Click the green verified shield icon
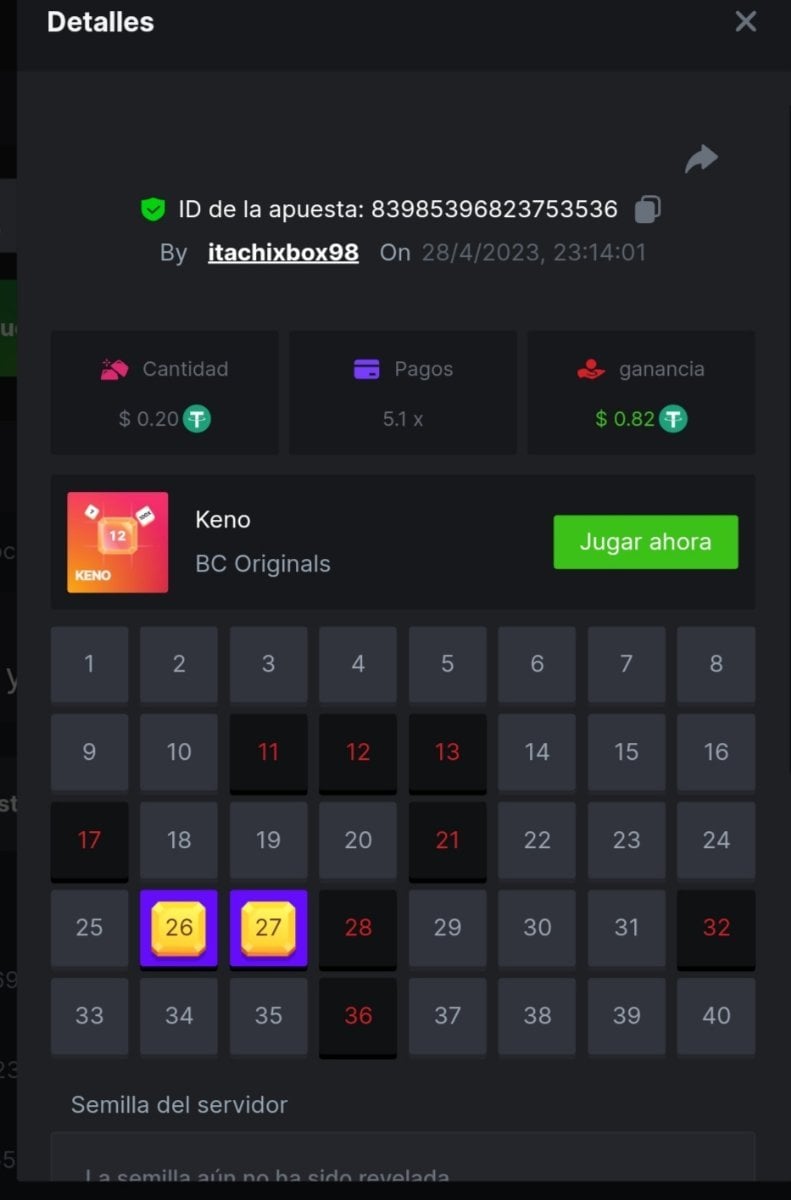 click(152, 209)
